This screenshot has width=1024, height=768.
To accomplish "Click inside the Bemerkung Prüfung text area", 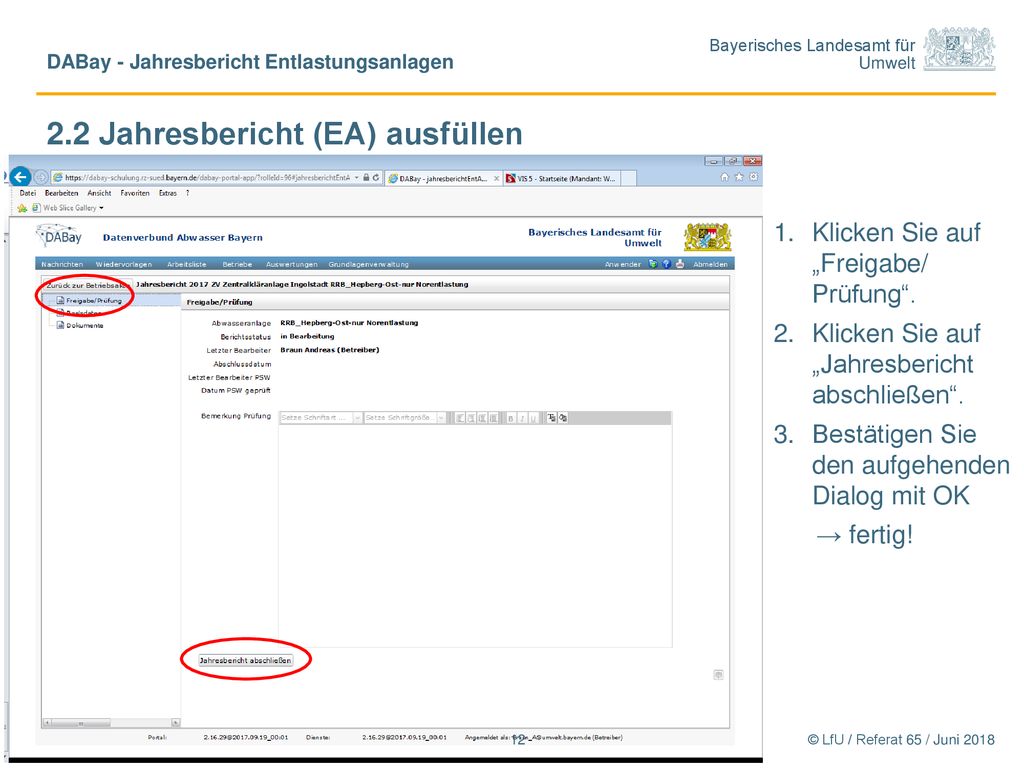I will pos(475,536).
